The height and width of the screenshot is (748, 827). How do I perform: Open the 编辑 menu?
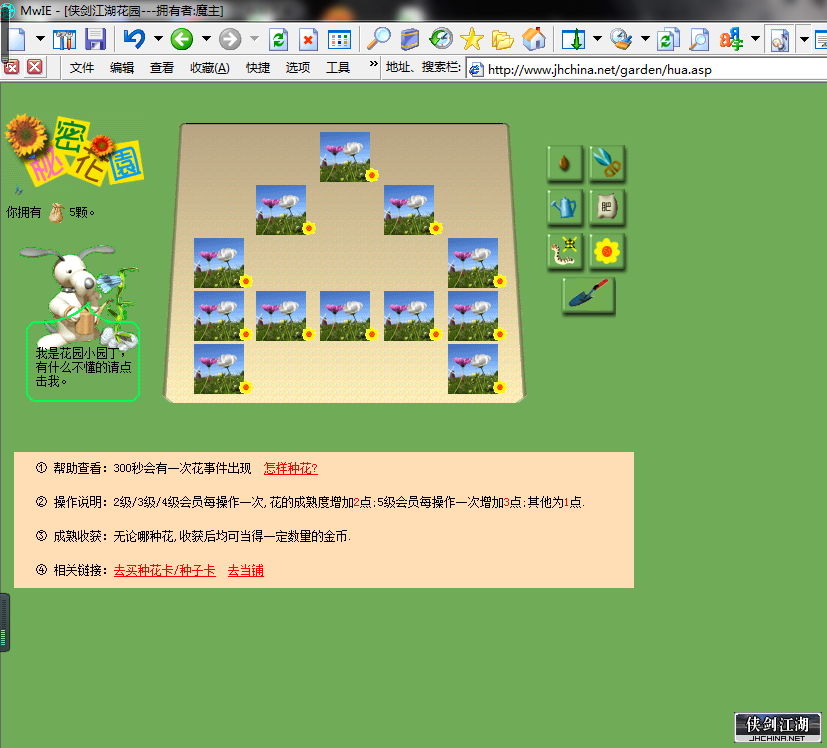(x=122, y=68)
